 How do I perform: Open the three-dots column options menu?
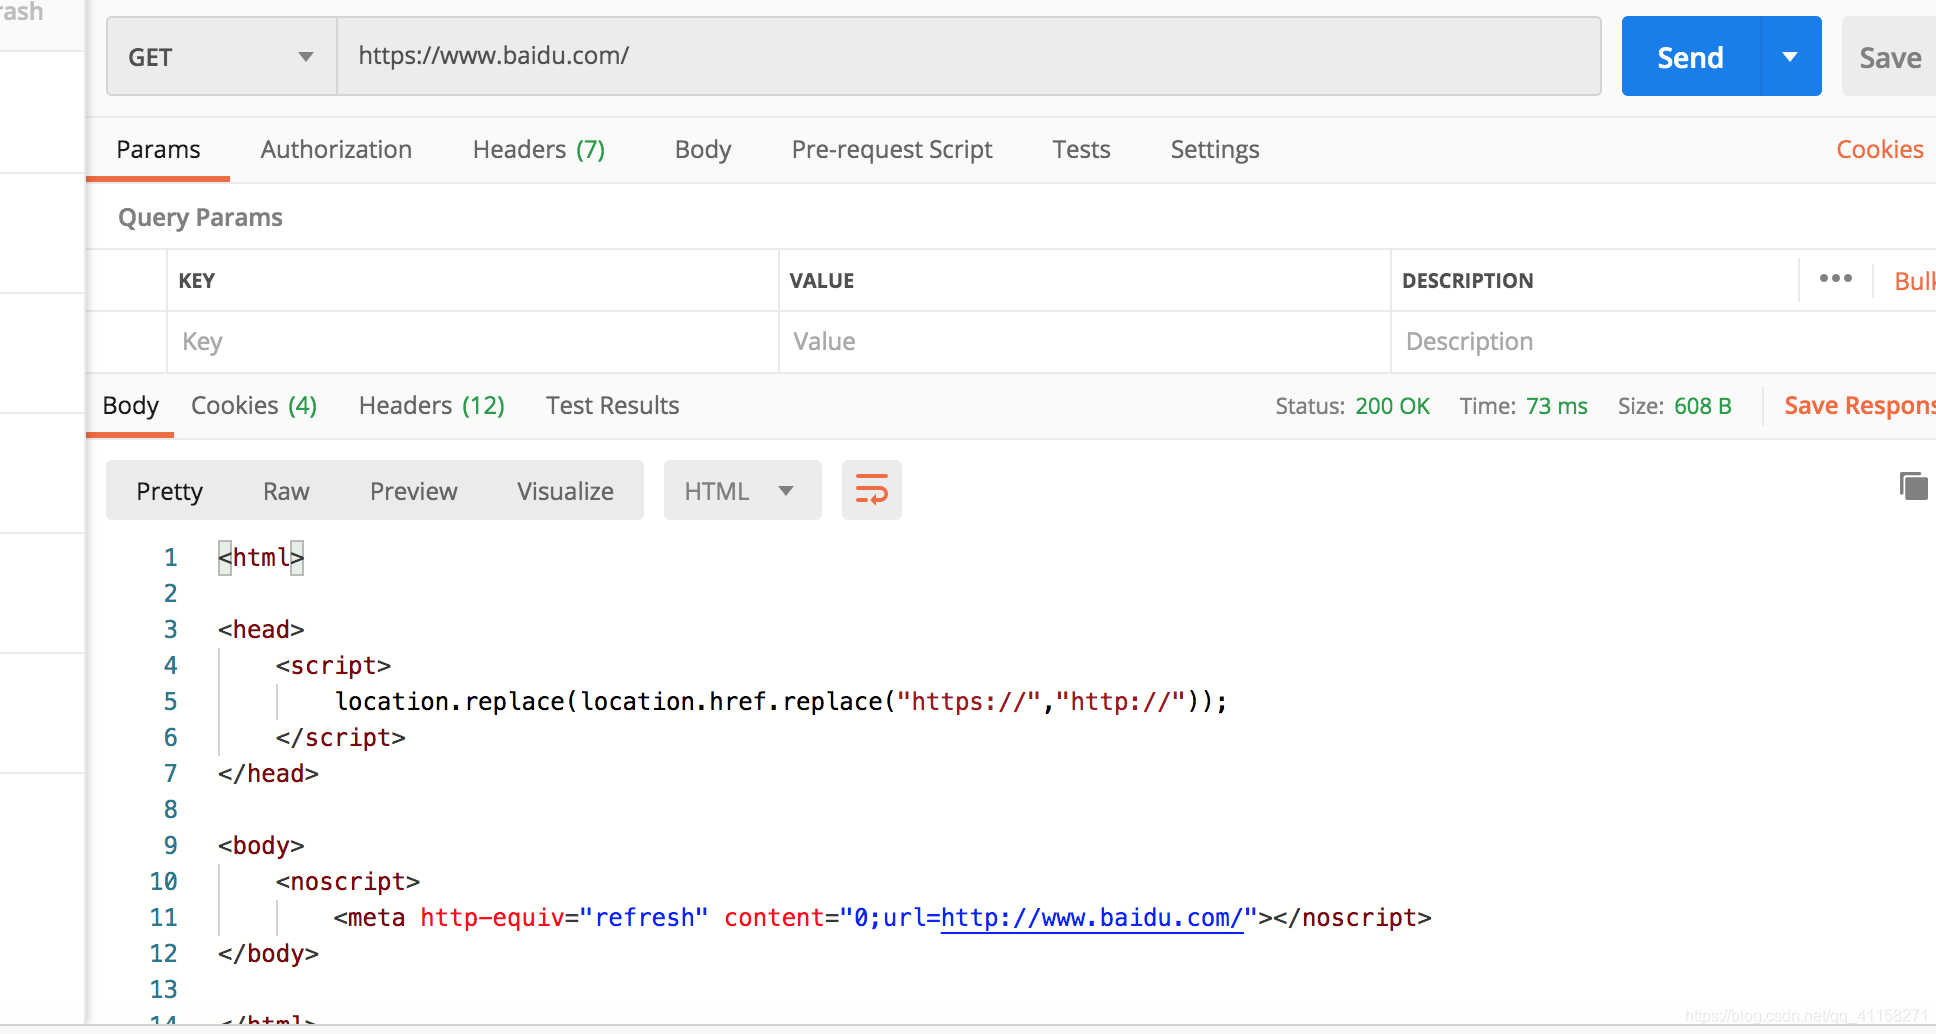(1835, 279)
